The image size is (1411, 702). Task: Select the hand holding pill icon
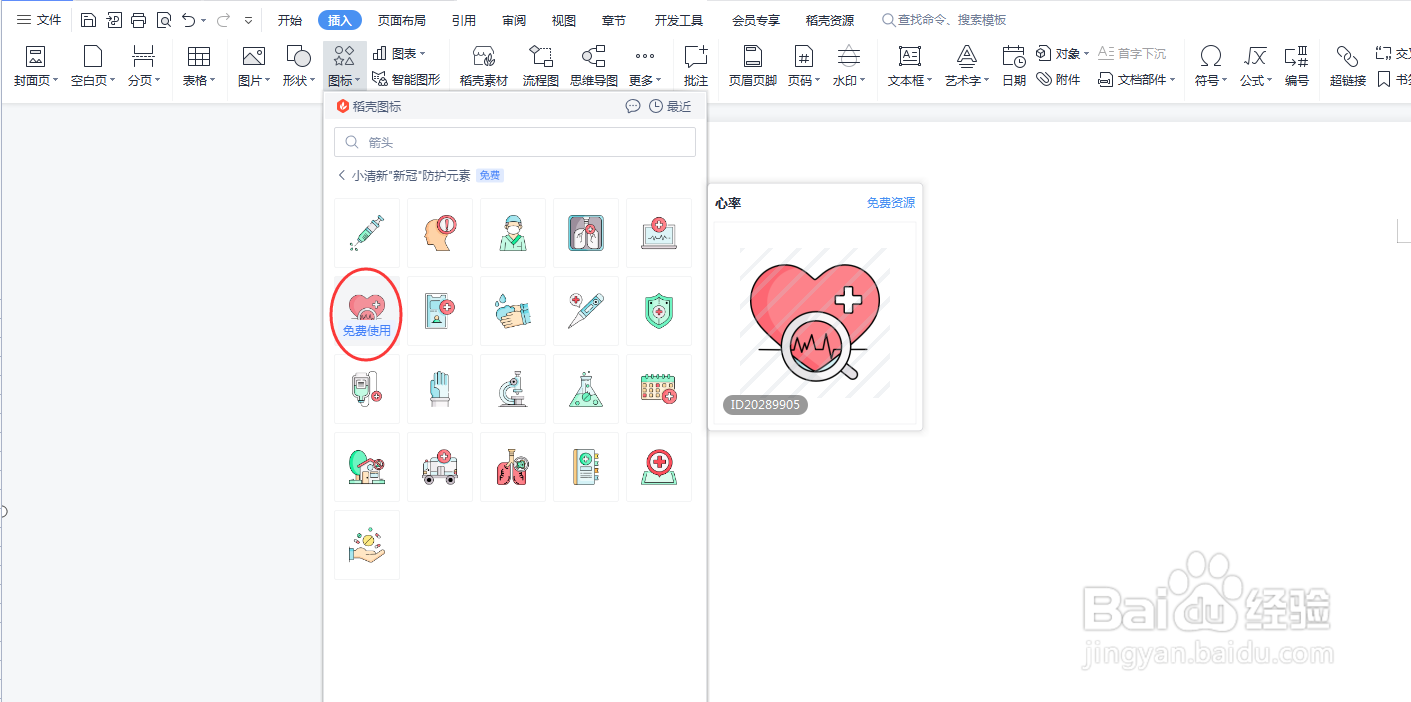tap(367, 545)
